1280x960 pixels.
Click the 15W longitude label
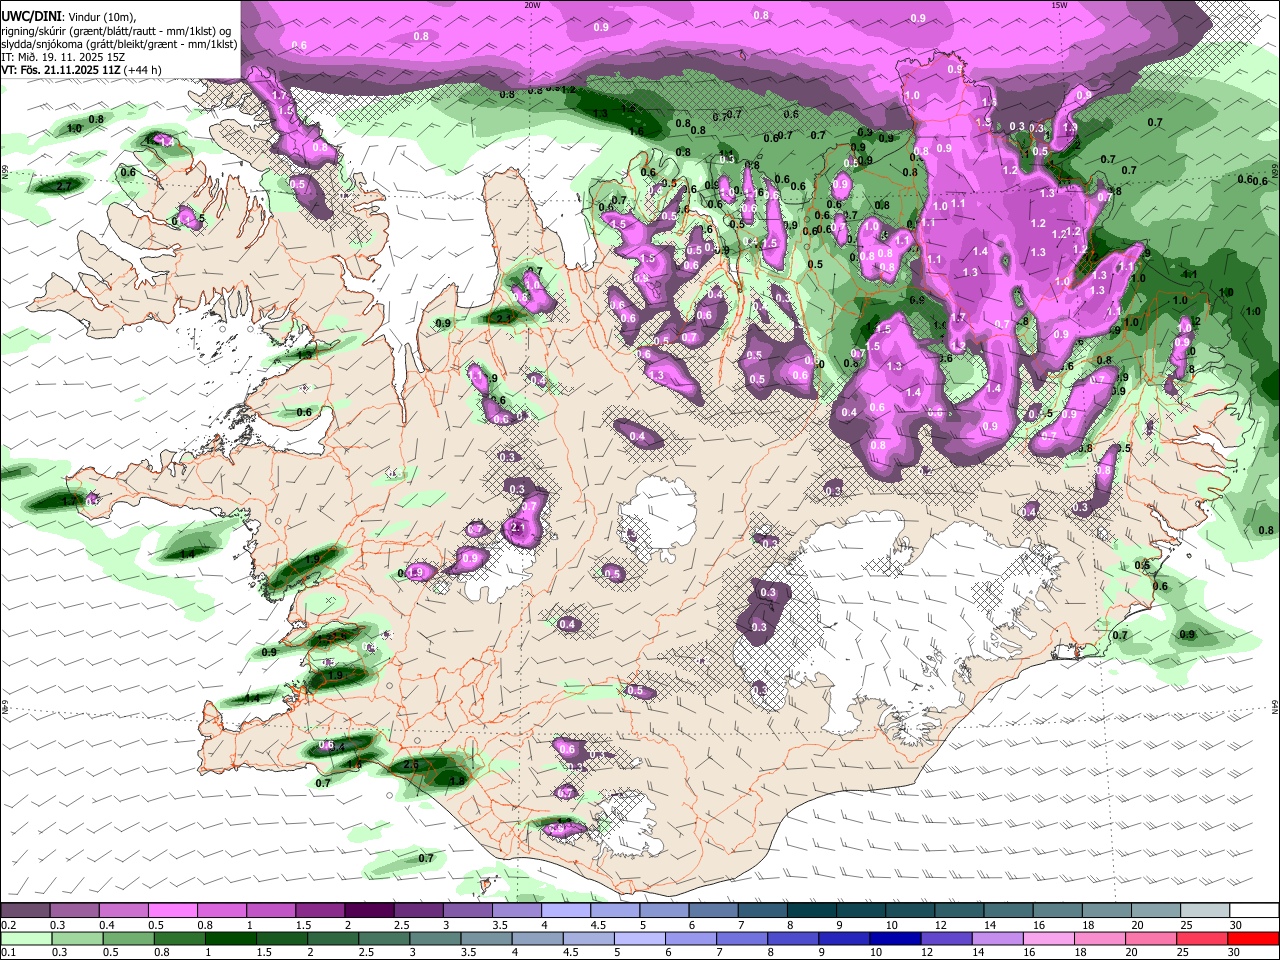click(1059, 5)
